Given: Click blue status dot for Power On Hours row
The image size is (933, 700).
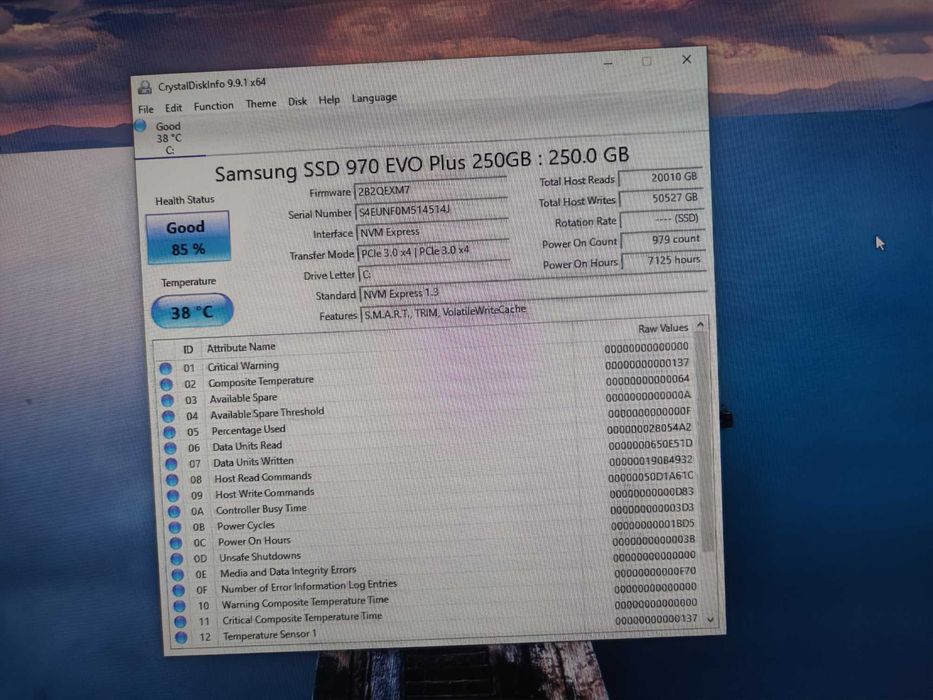Looking at the screenshot, I should click(176, 543).
